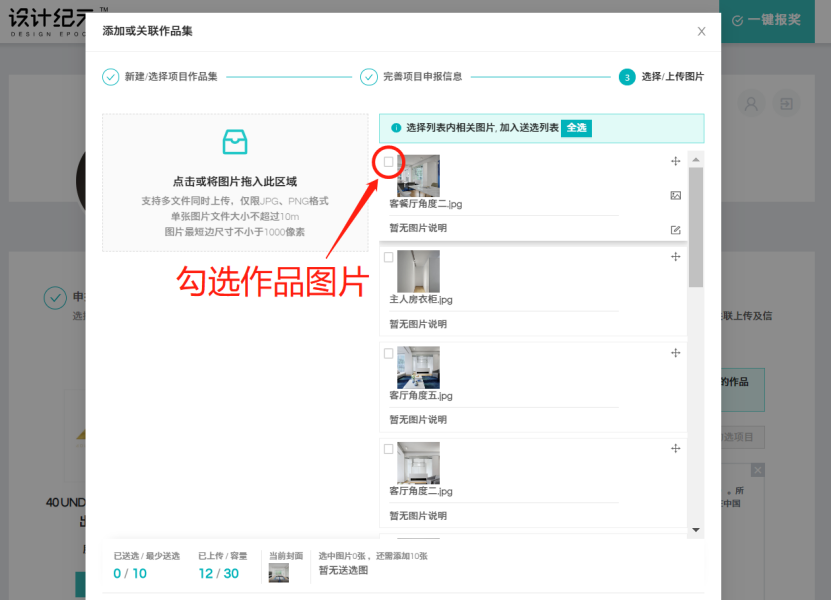This screenshot has height=601, width=831.
Task: Click the move handle on 客厅角度二.jpg
Action: tap(675, 449)
